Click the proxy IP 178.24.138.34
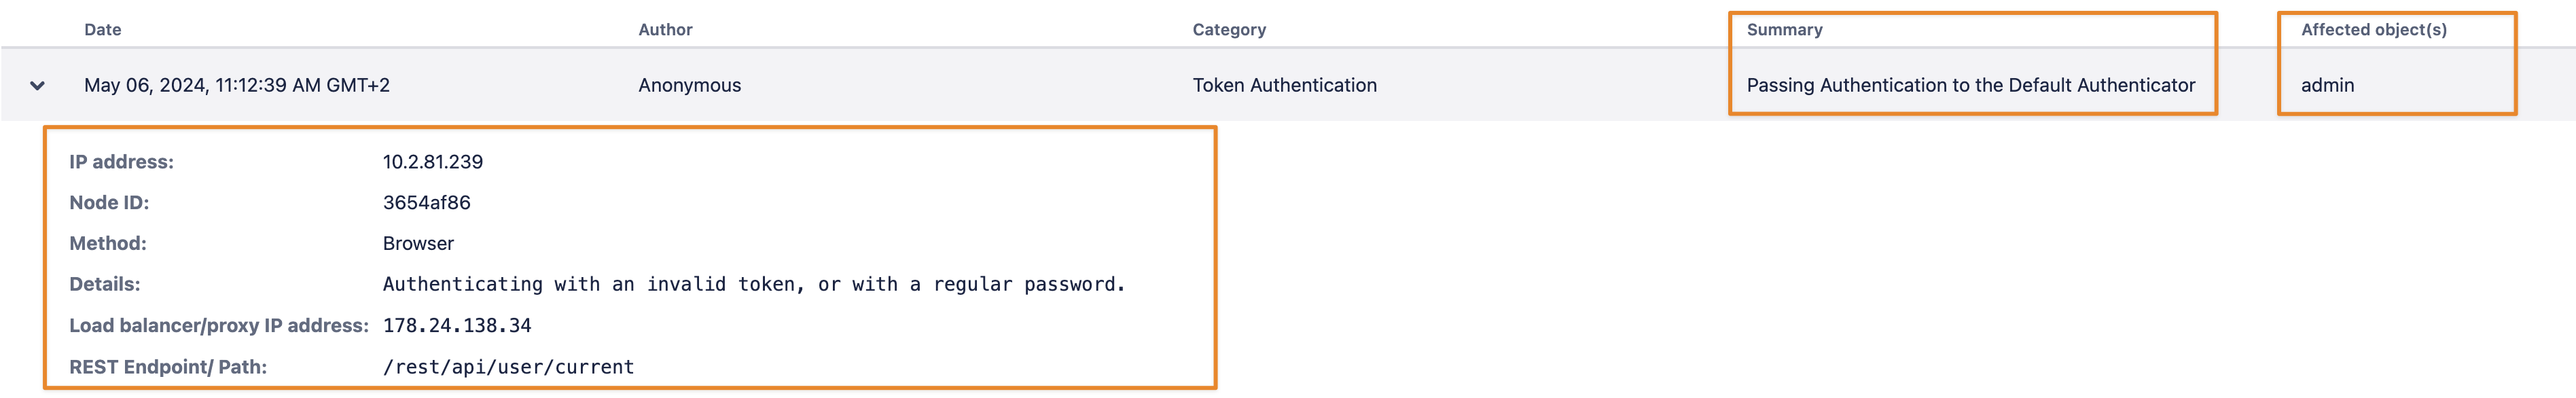Screen dimensions: 2576x398 [x=457, y=326]
